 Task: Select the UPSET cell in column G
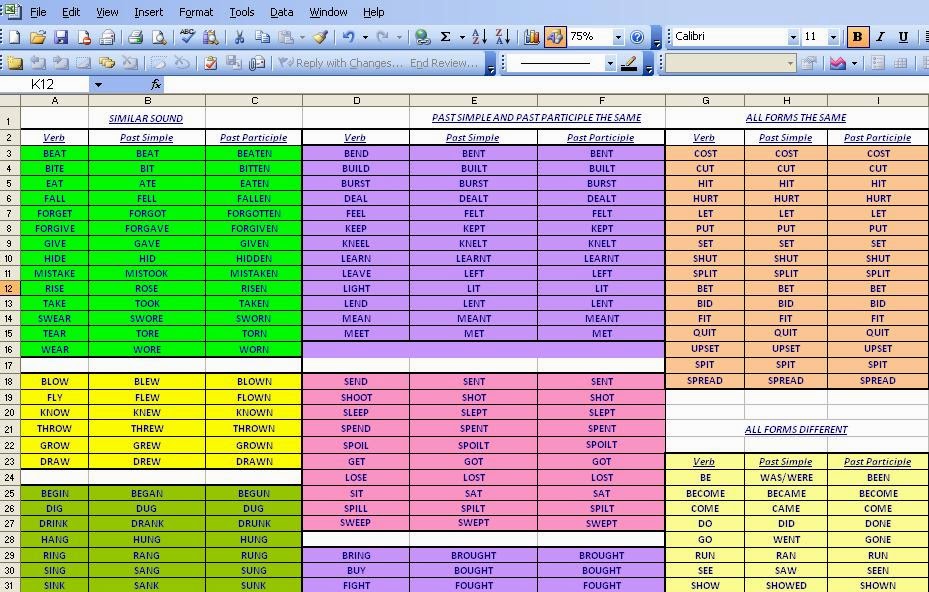coord(704,349)
